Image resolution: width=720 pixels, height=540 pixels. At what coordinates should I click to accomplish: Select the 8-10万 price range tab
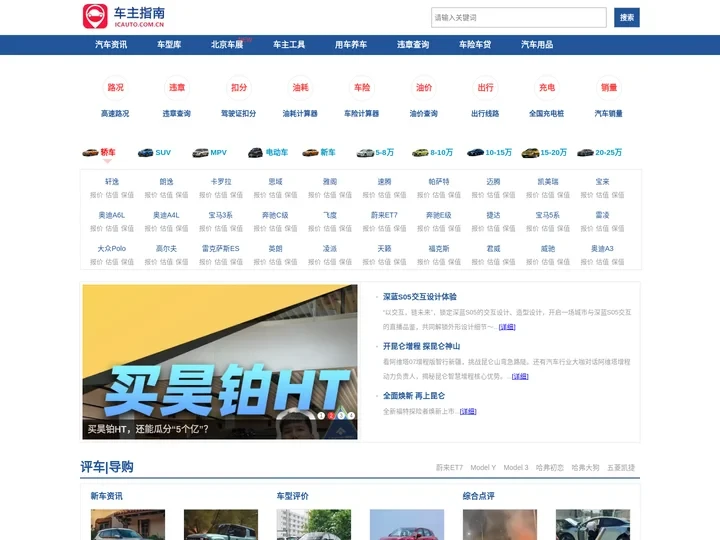[432, 152]
